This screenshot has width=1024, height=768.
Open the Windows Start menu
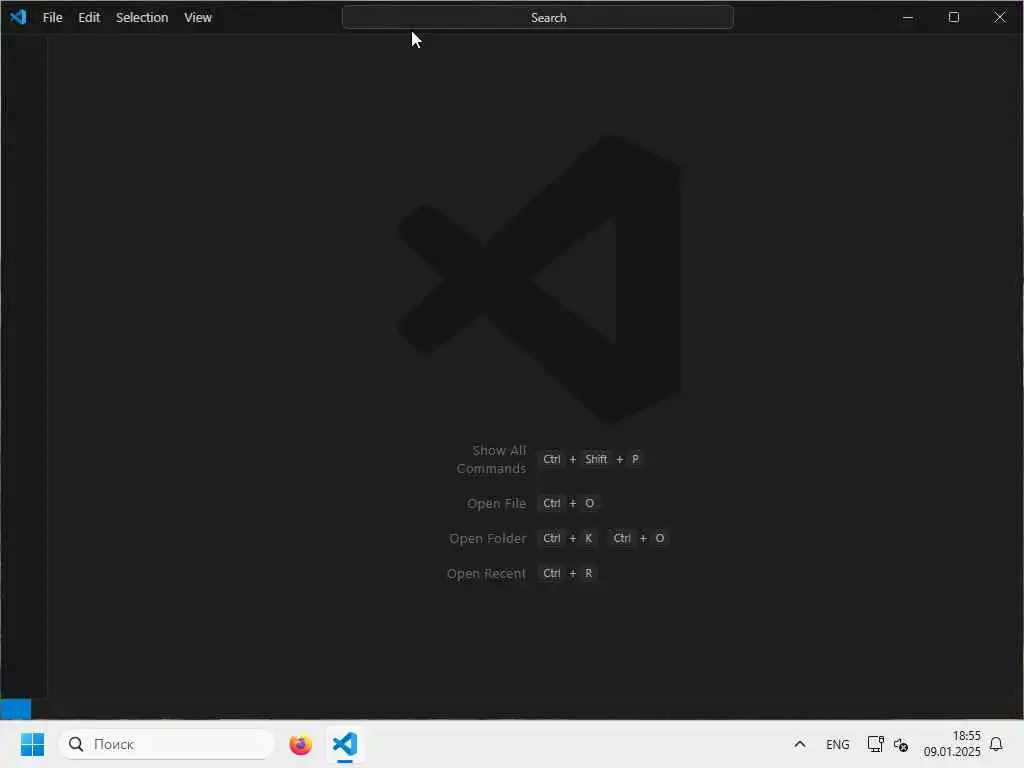pyautogui.click(x=32, y=744)
